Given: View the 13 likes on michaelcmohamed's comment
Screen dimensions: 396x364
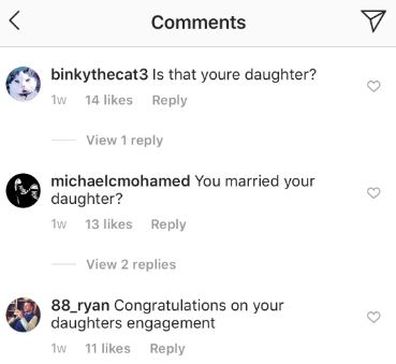Looking at the screenshot, I should pos(109,224).
